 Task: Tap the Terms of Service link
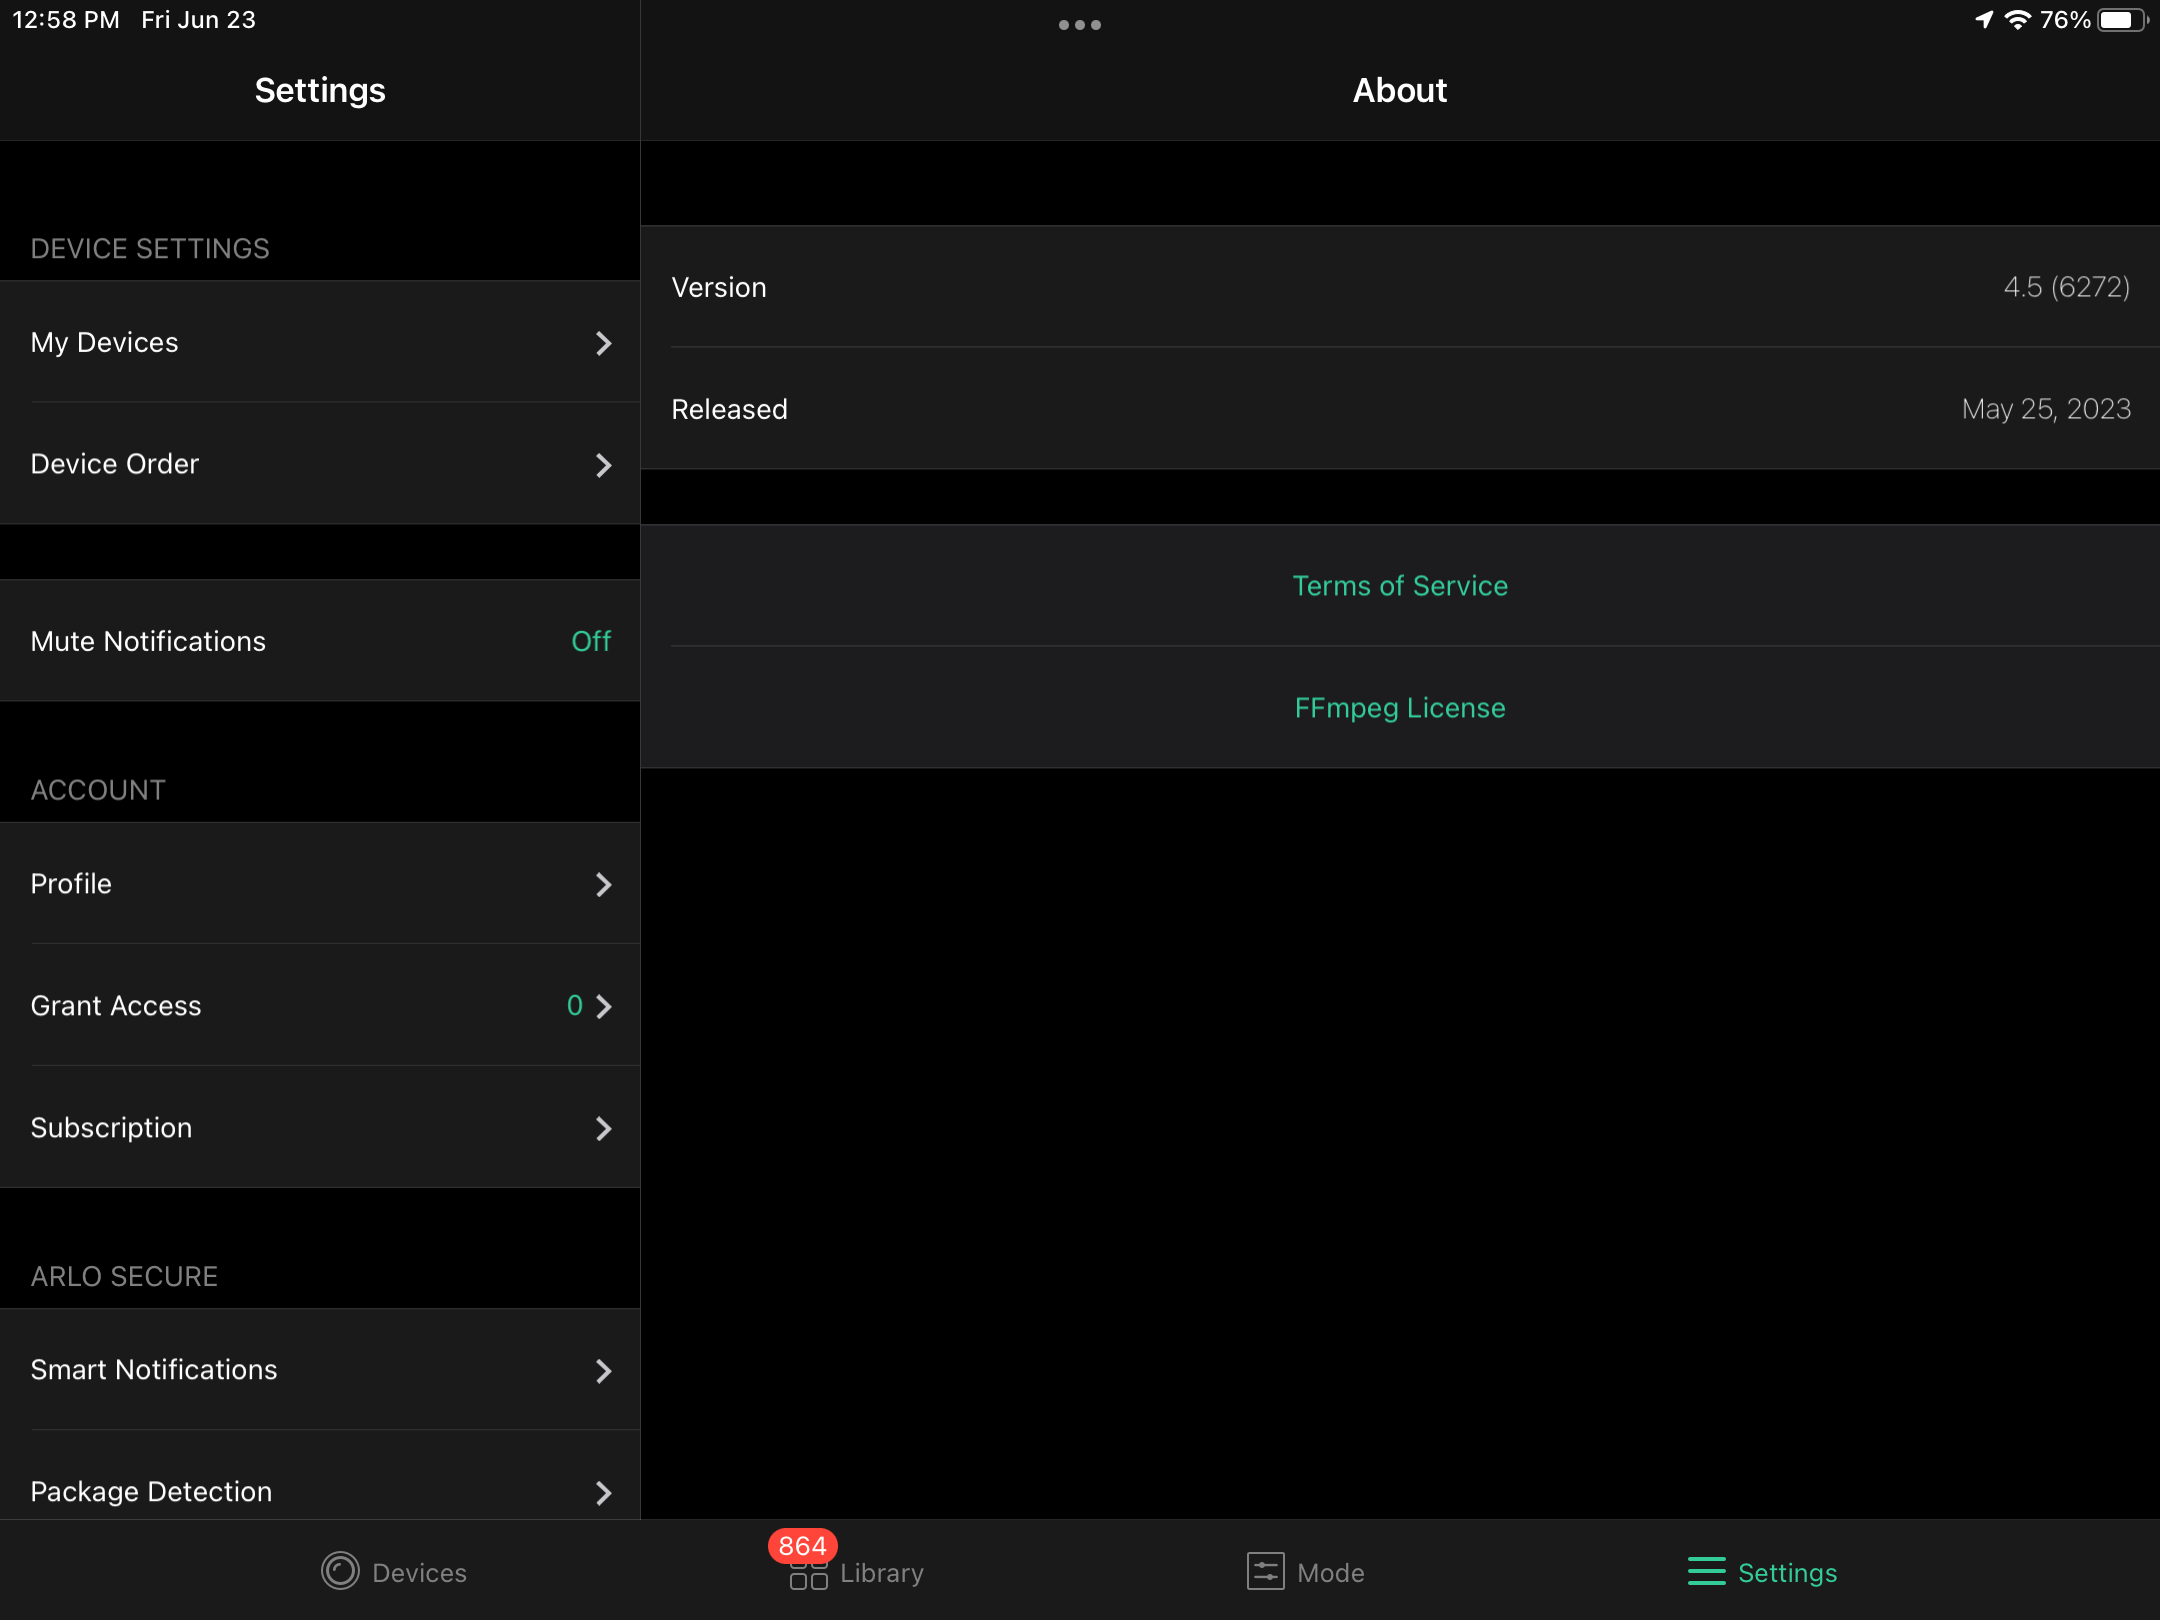point(1400,585)
